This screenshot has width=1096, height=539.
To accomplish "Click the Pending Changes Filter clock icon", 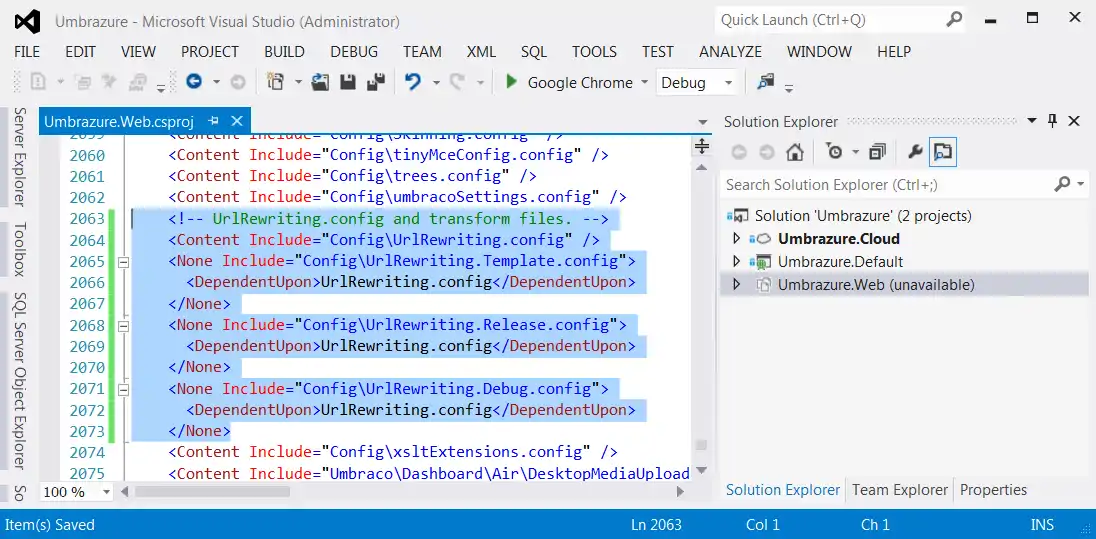I will [835, 152].
